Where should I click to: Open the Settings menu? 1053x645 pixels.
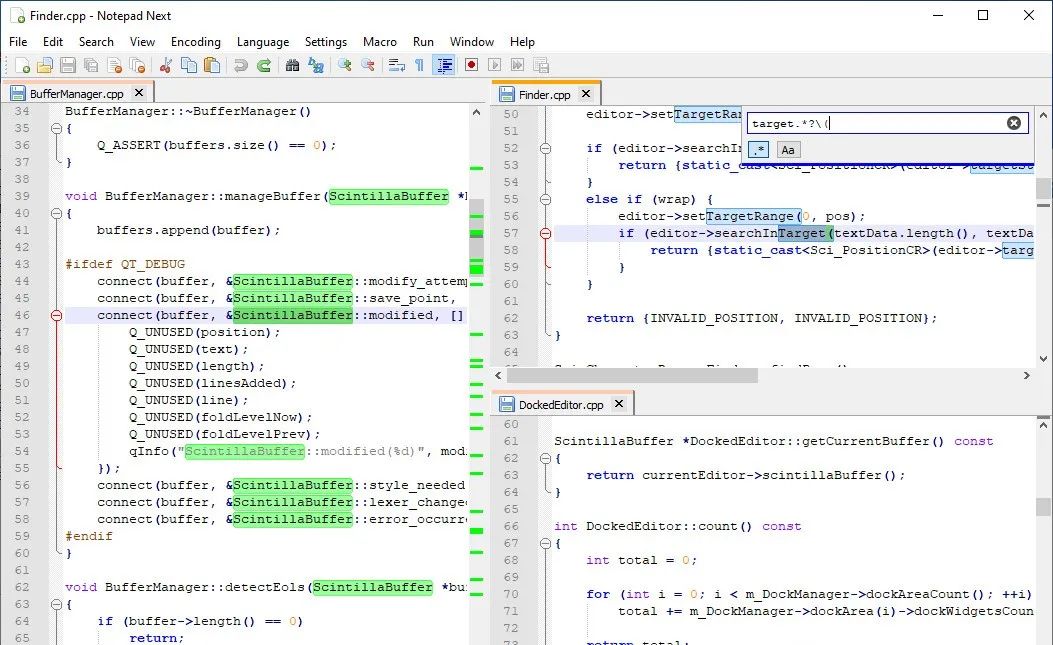click(x=326, y=42)
